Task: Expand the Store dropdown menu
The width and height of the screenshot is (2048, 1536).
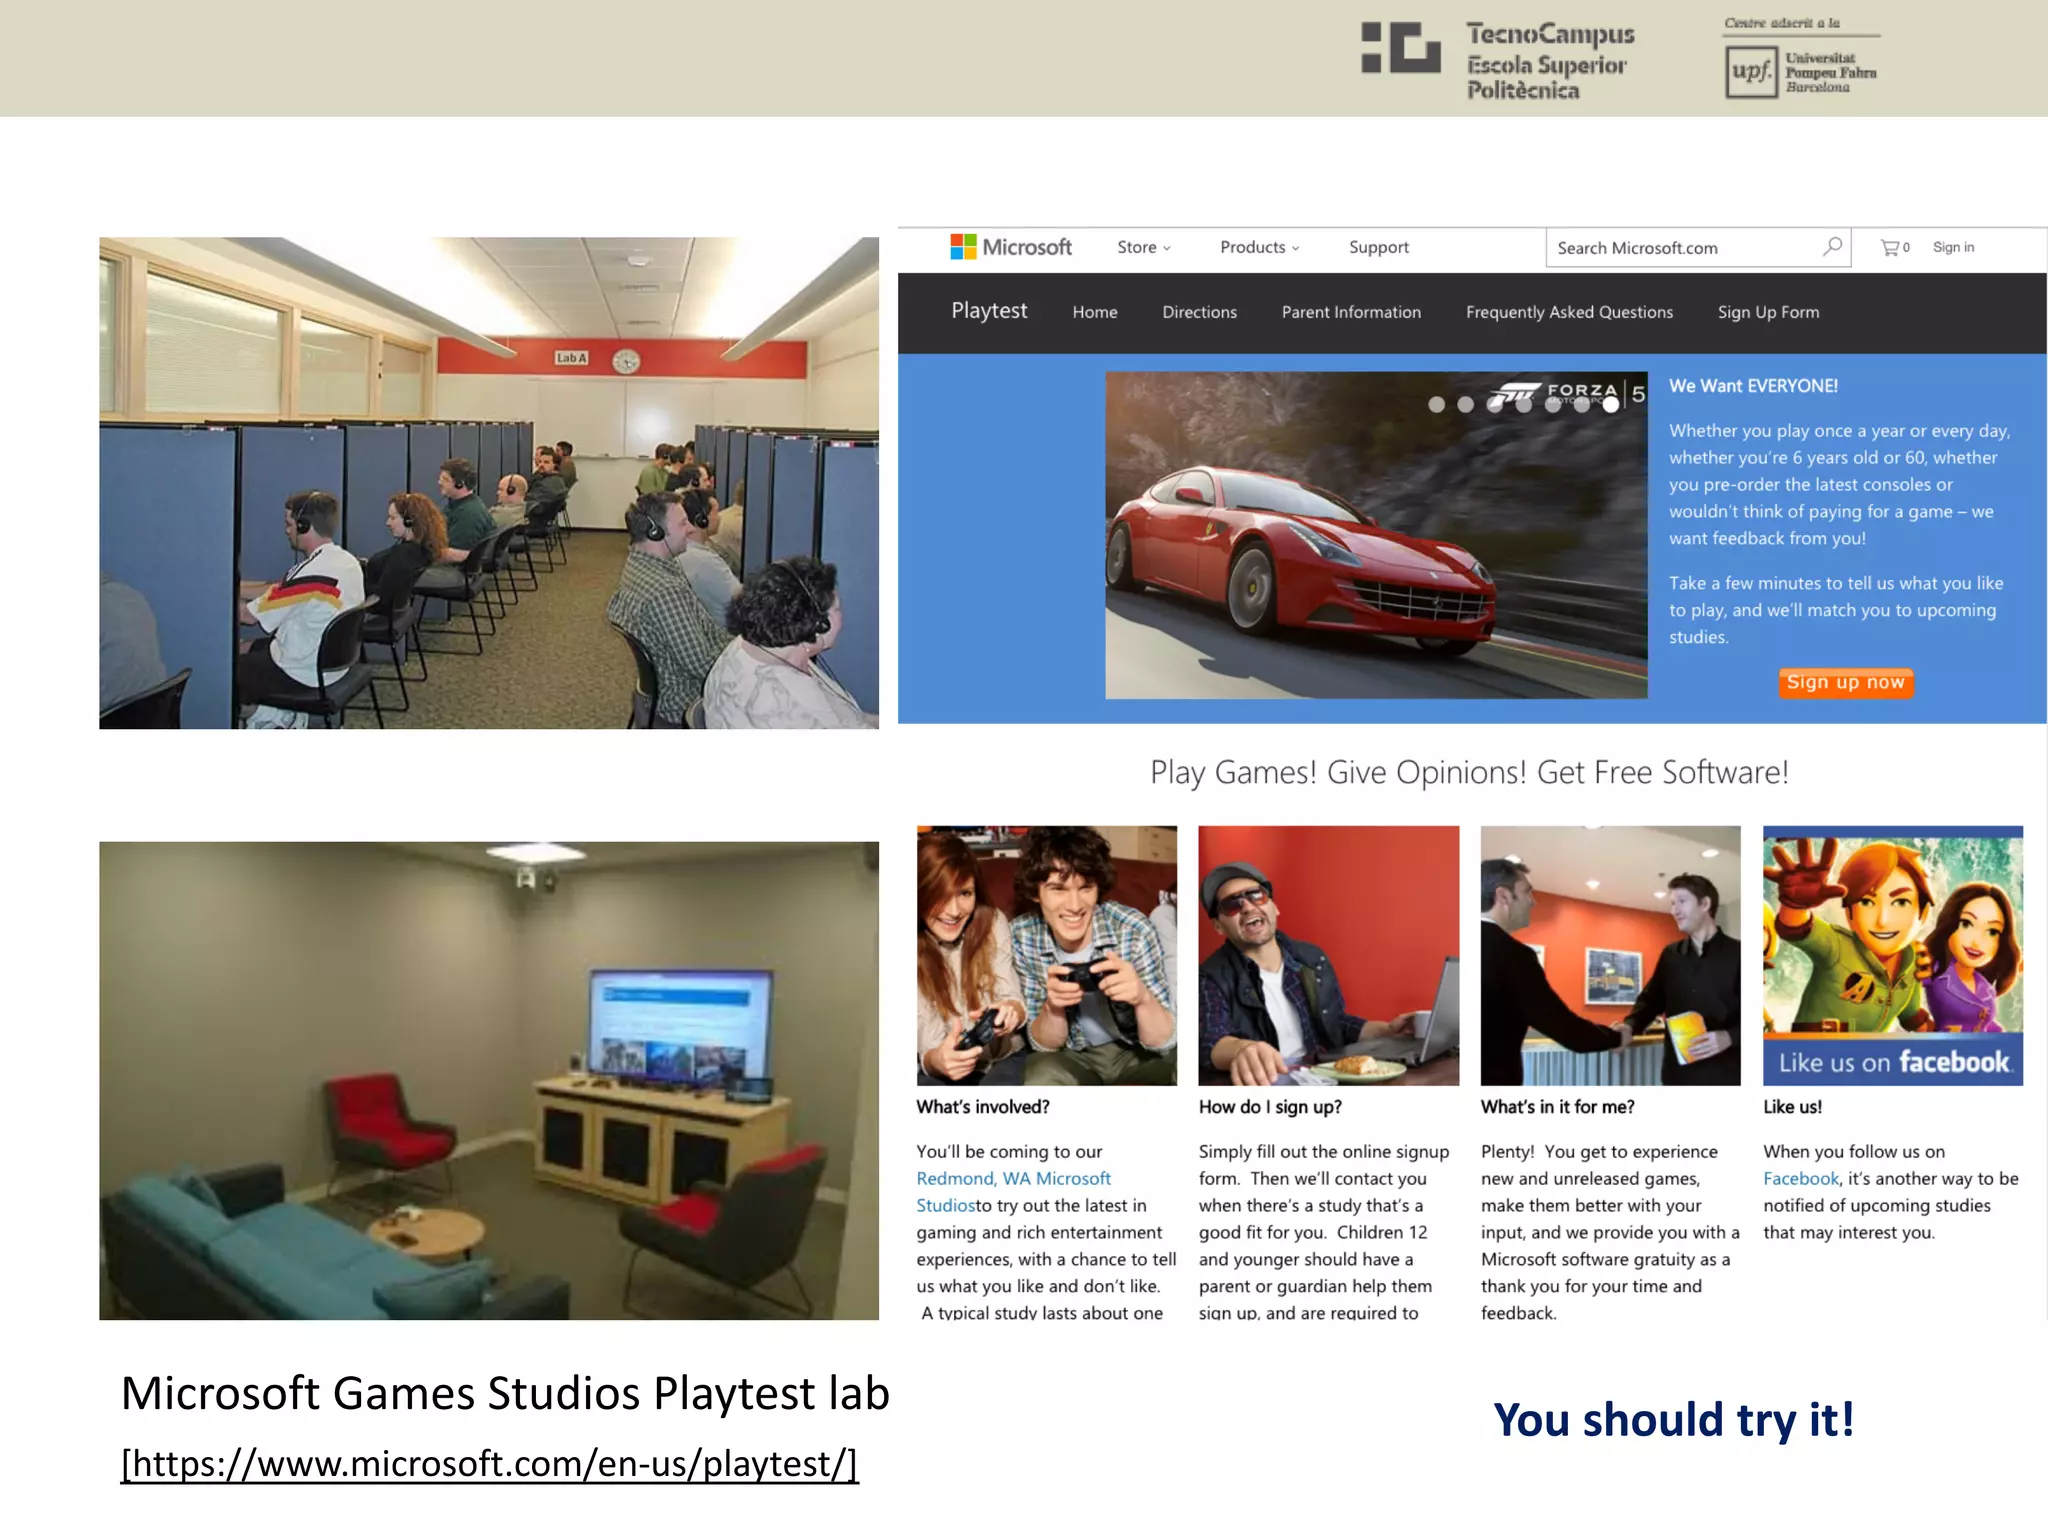Action: (x=1144, y=247)
